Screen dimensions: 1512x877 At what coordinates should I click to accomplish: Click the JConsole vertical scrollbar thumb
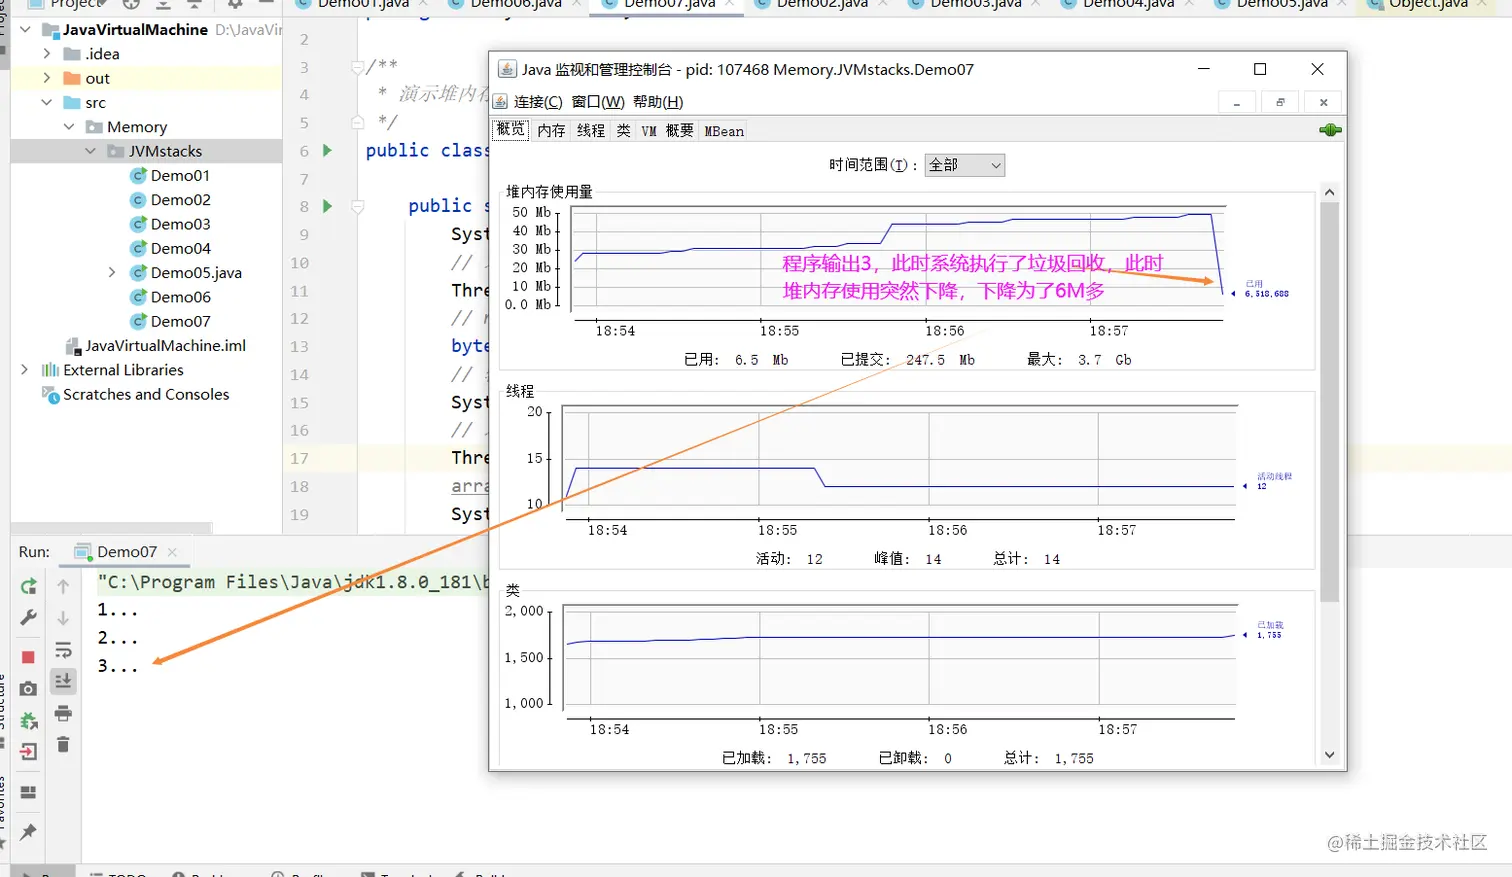[x=1329, y=402]
